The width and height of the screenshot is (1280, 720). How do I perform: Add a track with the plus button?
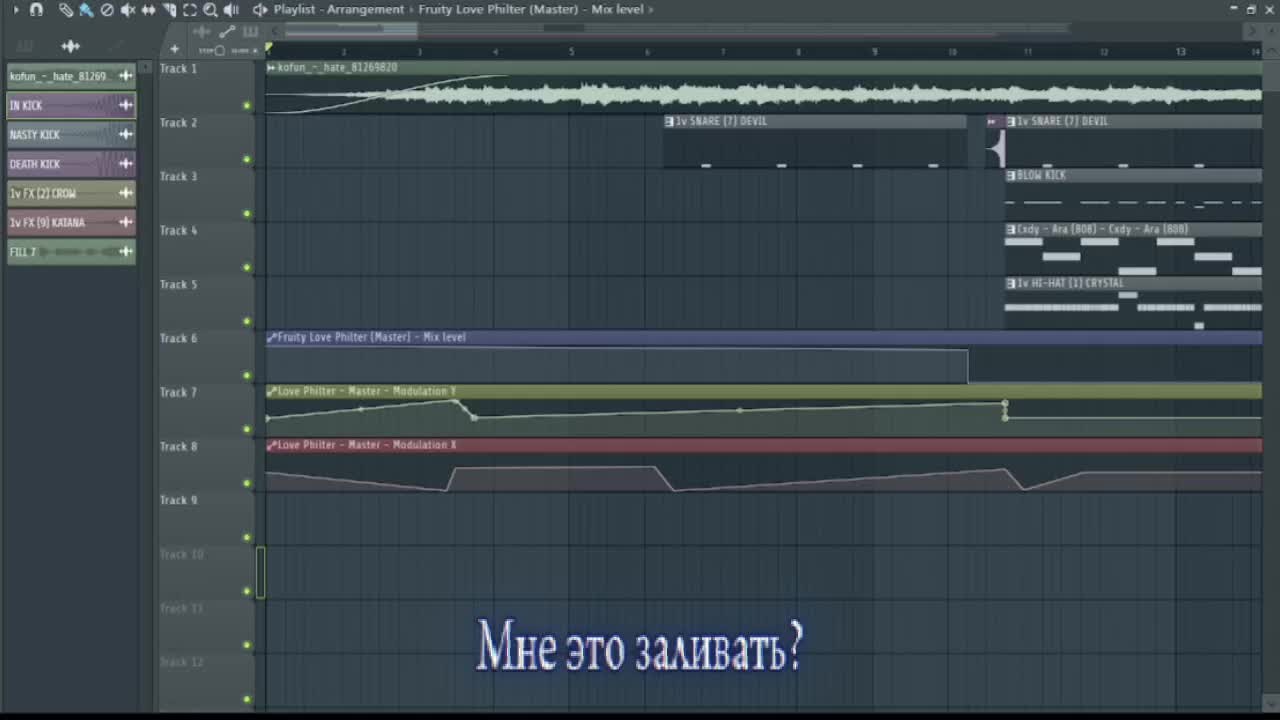click(174, 48)
